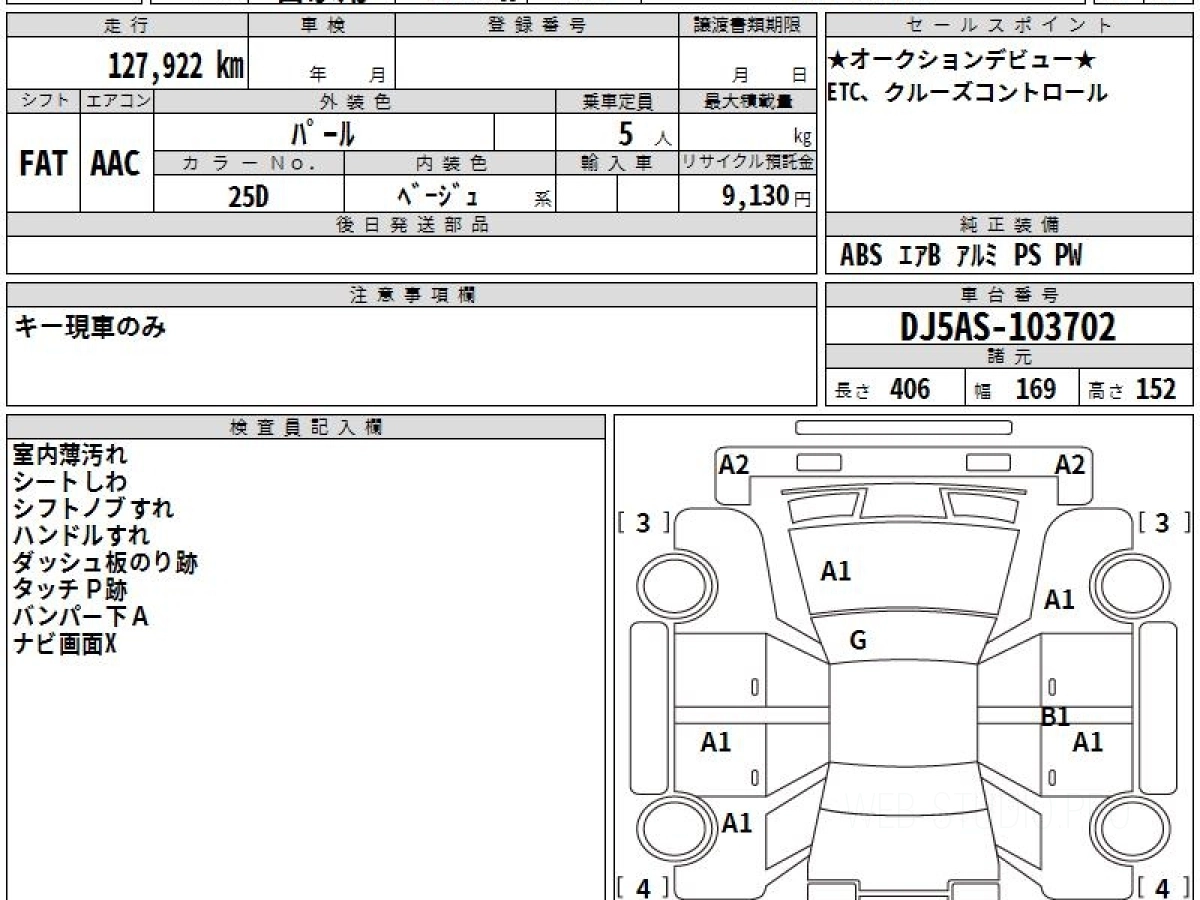Screen dimensions: 1200x900
Task: Select the ダッシュ板のり跡 inspector note
Action: click(x=106, y=562)
